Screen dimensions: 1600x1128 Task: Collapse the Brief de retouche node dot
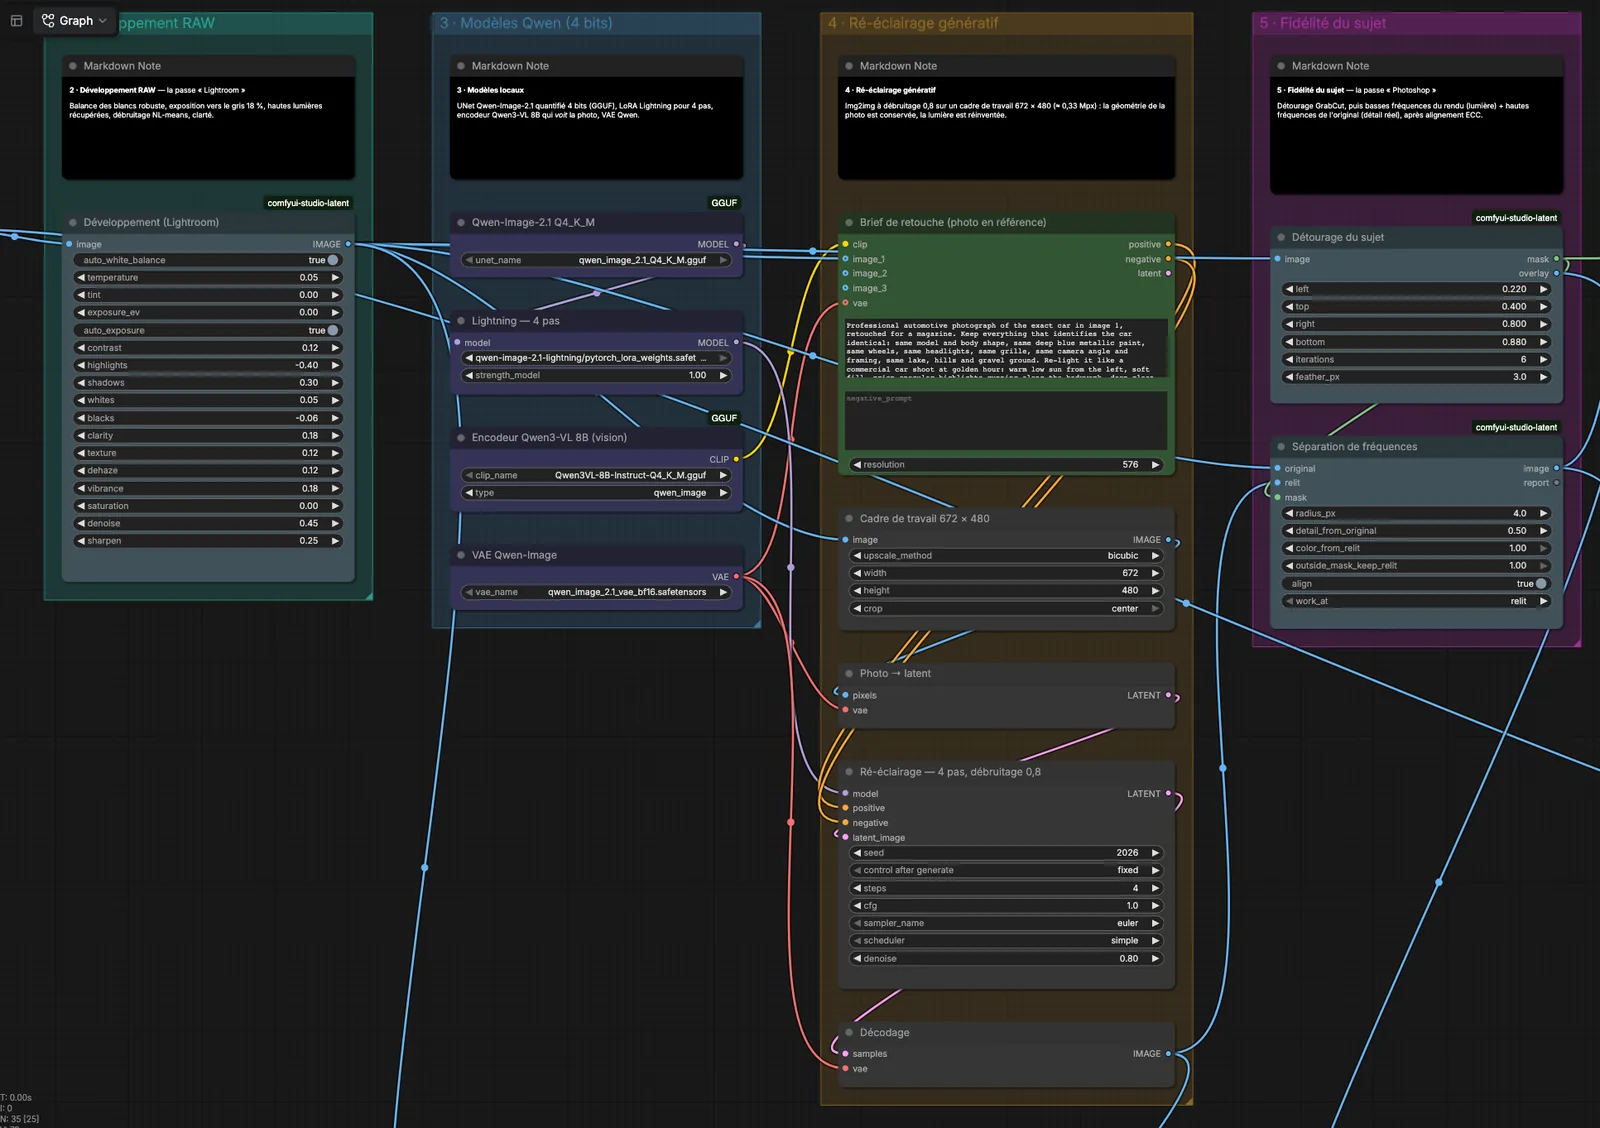click(849, 223)
